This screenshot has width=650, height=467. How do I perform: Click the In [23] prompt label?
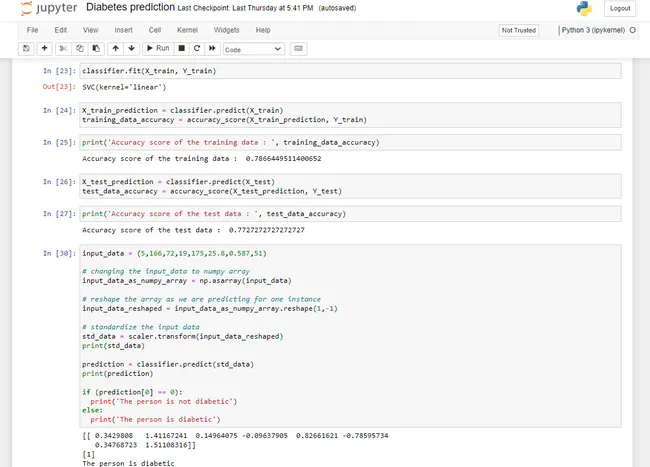tap(59, 71)
